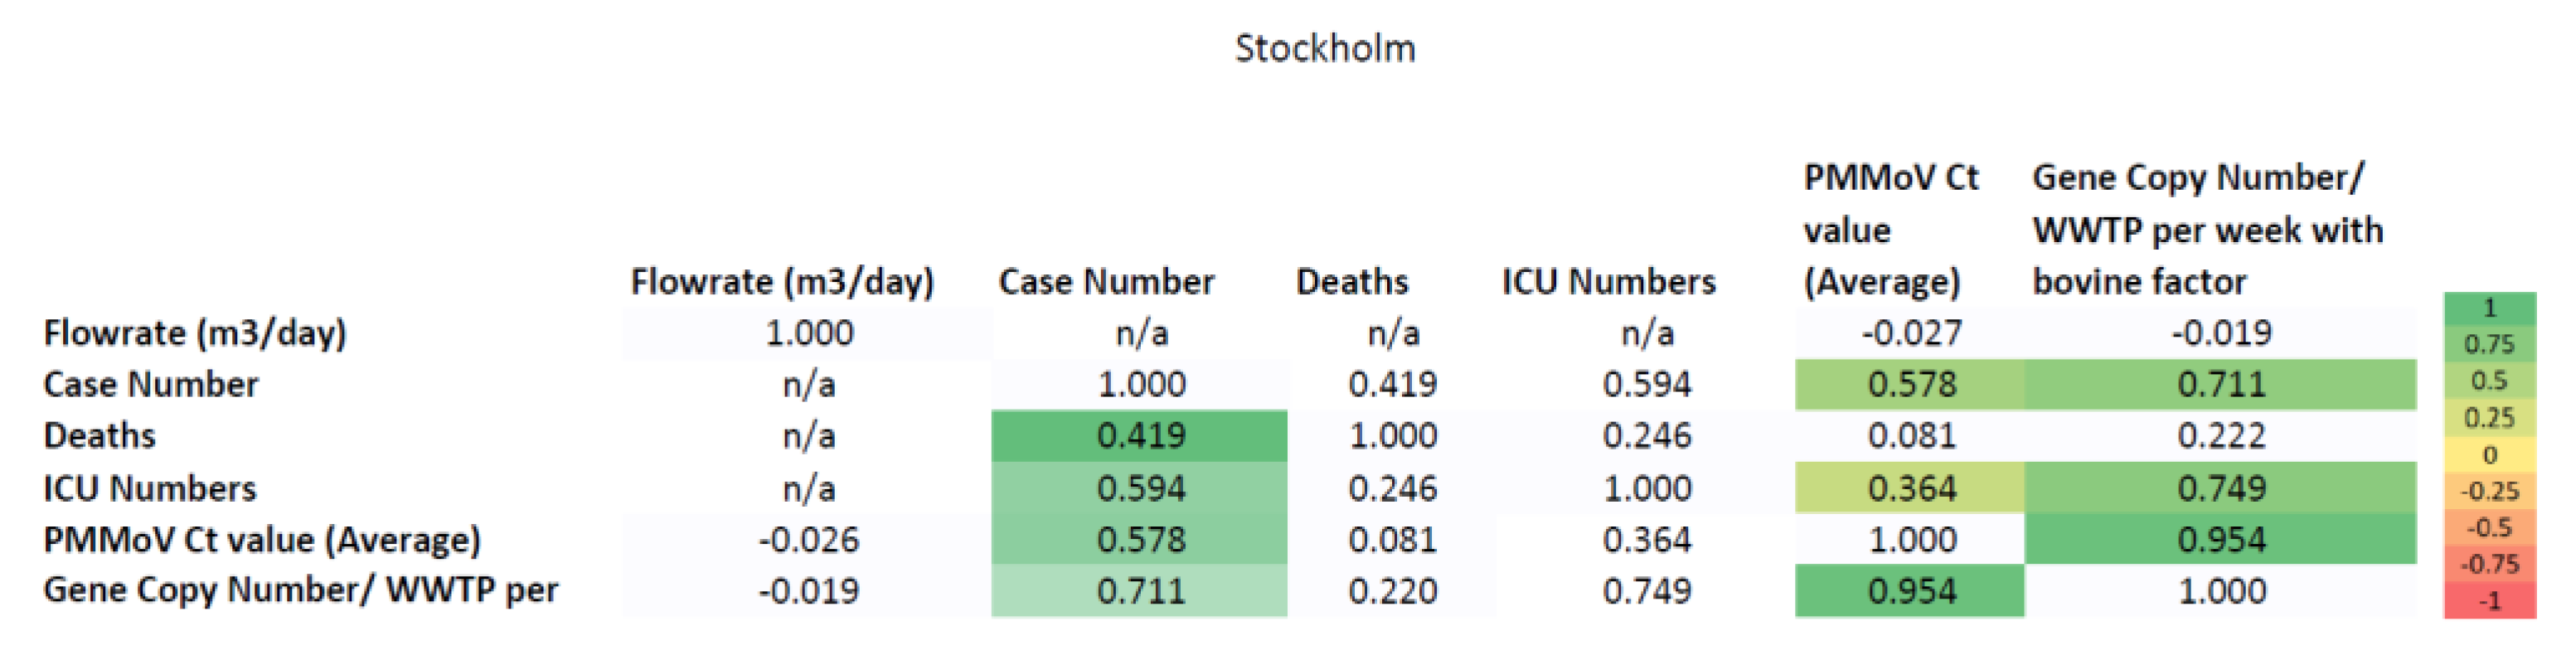Pick the 0.75 legend color swatch
This screenshot has height=655, width=2576.
(x=2489, y=344)
